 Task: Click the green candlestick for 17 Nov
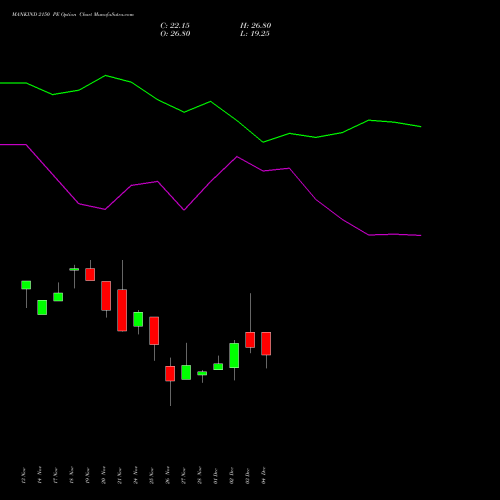point(58,297)
